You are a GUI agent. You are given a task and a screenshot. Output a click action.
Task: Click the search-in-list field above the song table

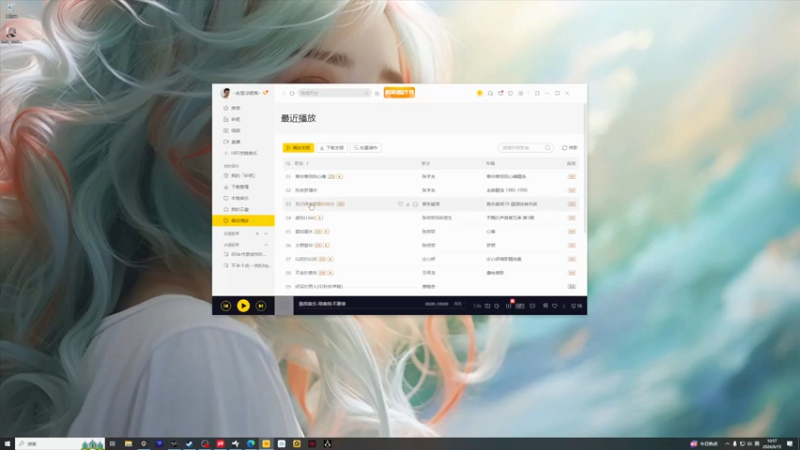(526, 147)
